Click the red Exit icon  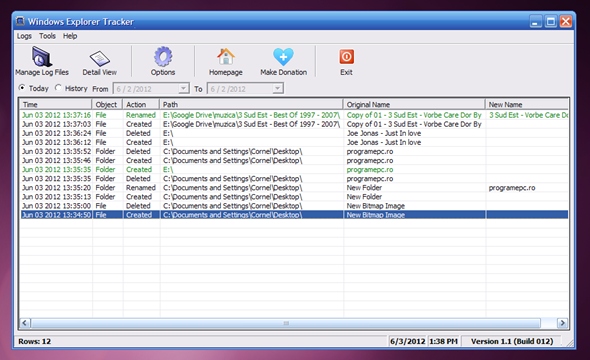(347, 57)
